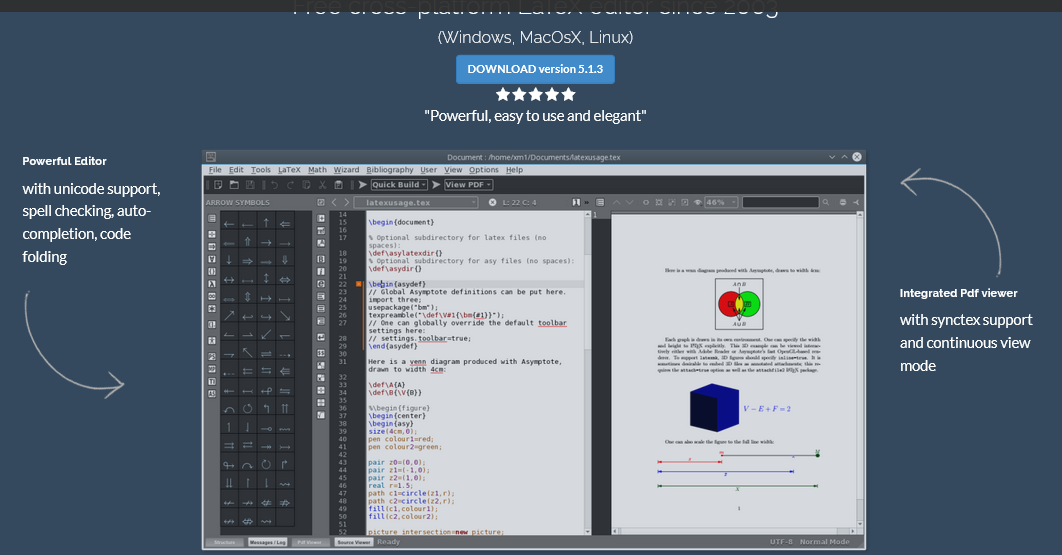Click the editor vertical scrollbar
The image size is (1062, 555).
[x=588, y=373]
